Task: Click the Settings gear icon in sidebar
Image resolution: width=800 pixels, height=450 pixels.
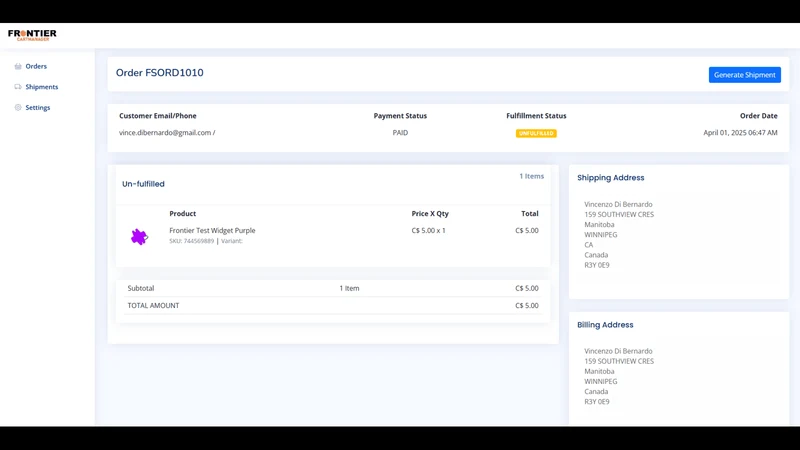Action: pyautogui.click(x=18, y=108)
